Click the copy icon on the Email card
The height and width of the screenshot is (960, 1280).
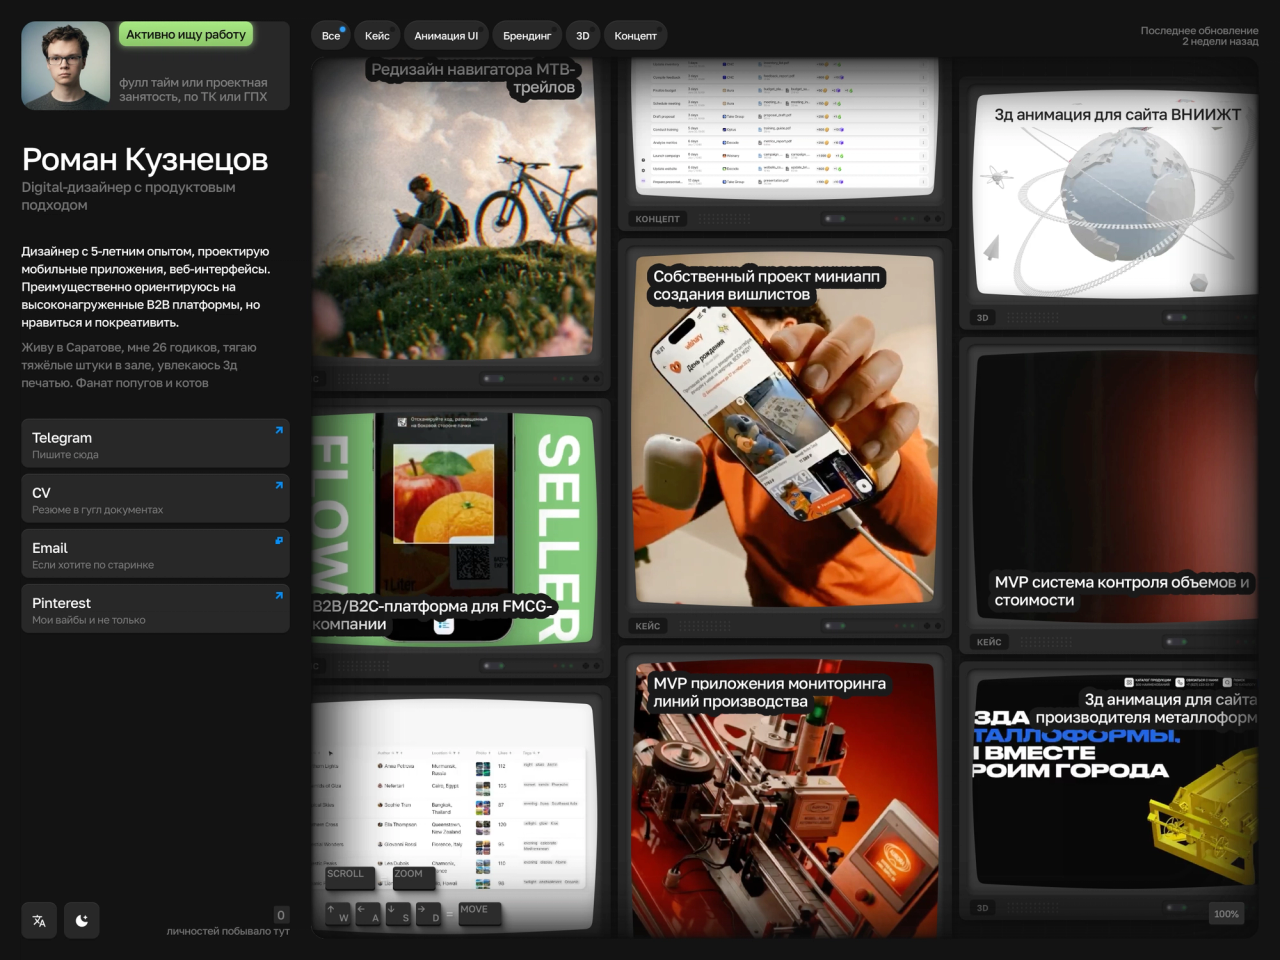pyautogui.click(x=279, y=540)
